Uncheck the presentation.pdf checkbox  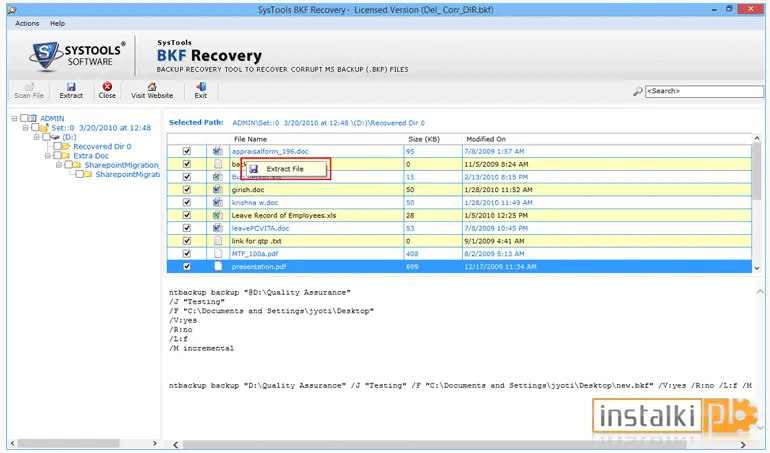click(x=187, y=266)
